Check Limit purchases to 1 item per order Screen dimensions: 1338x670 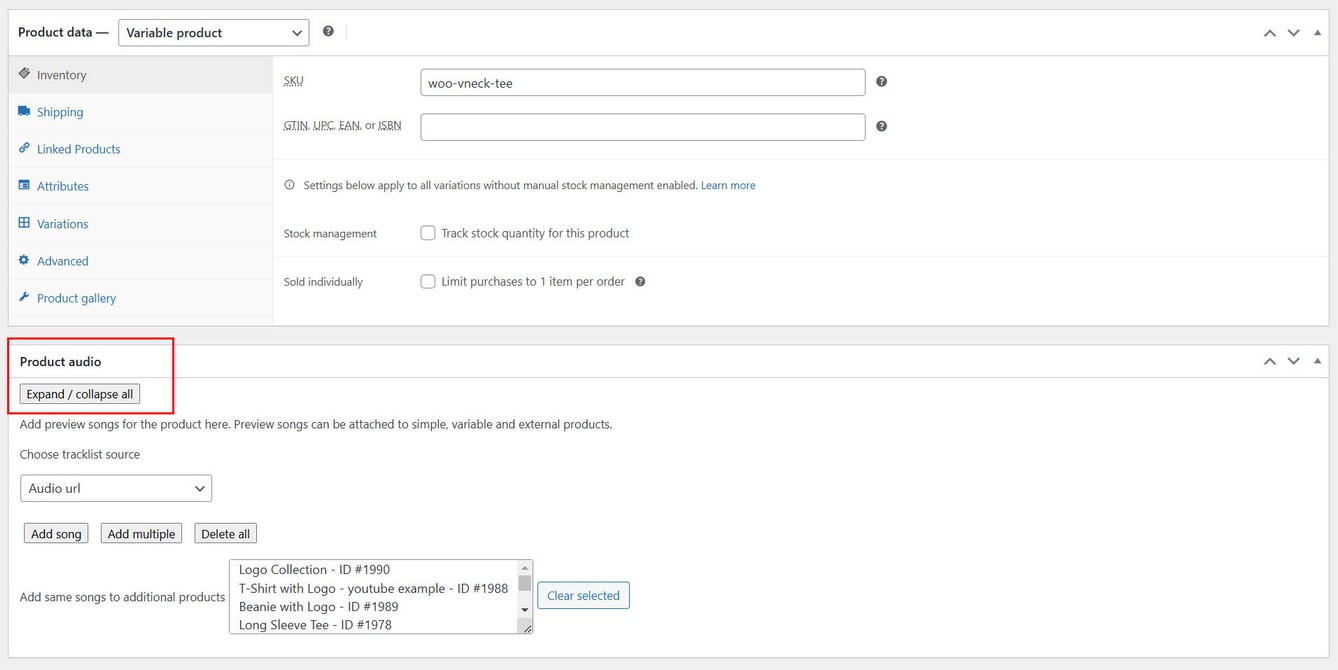click(x=428, y=282)
